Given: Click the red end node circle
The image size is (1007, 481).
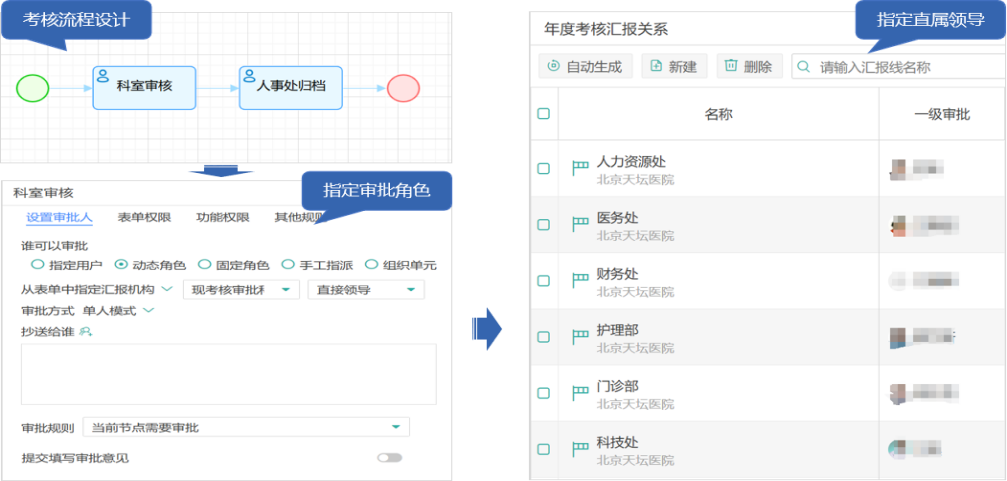Looking at the screenshot, I should (x=403, y=88).
